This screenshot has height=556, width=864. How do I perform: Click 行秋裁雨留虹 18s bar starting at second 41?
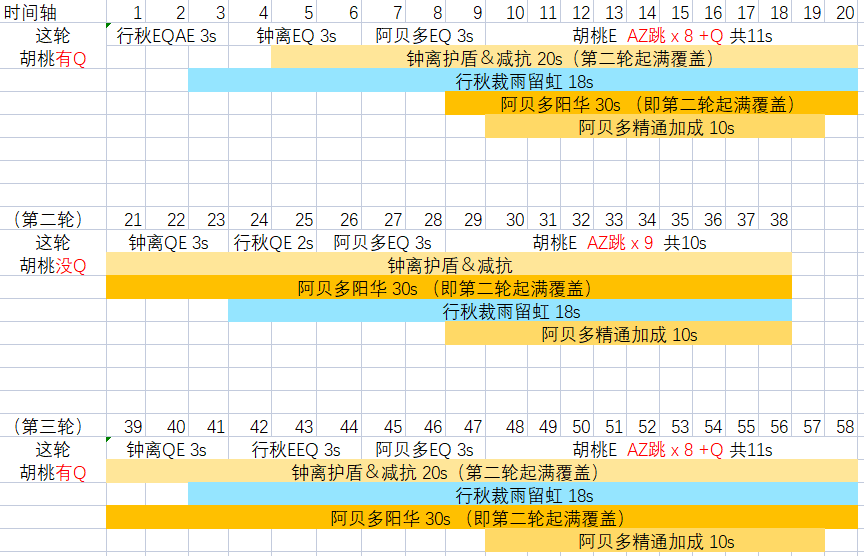click(x=523, y=494)
